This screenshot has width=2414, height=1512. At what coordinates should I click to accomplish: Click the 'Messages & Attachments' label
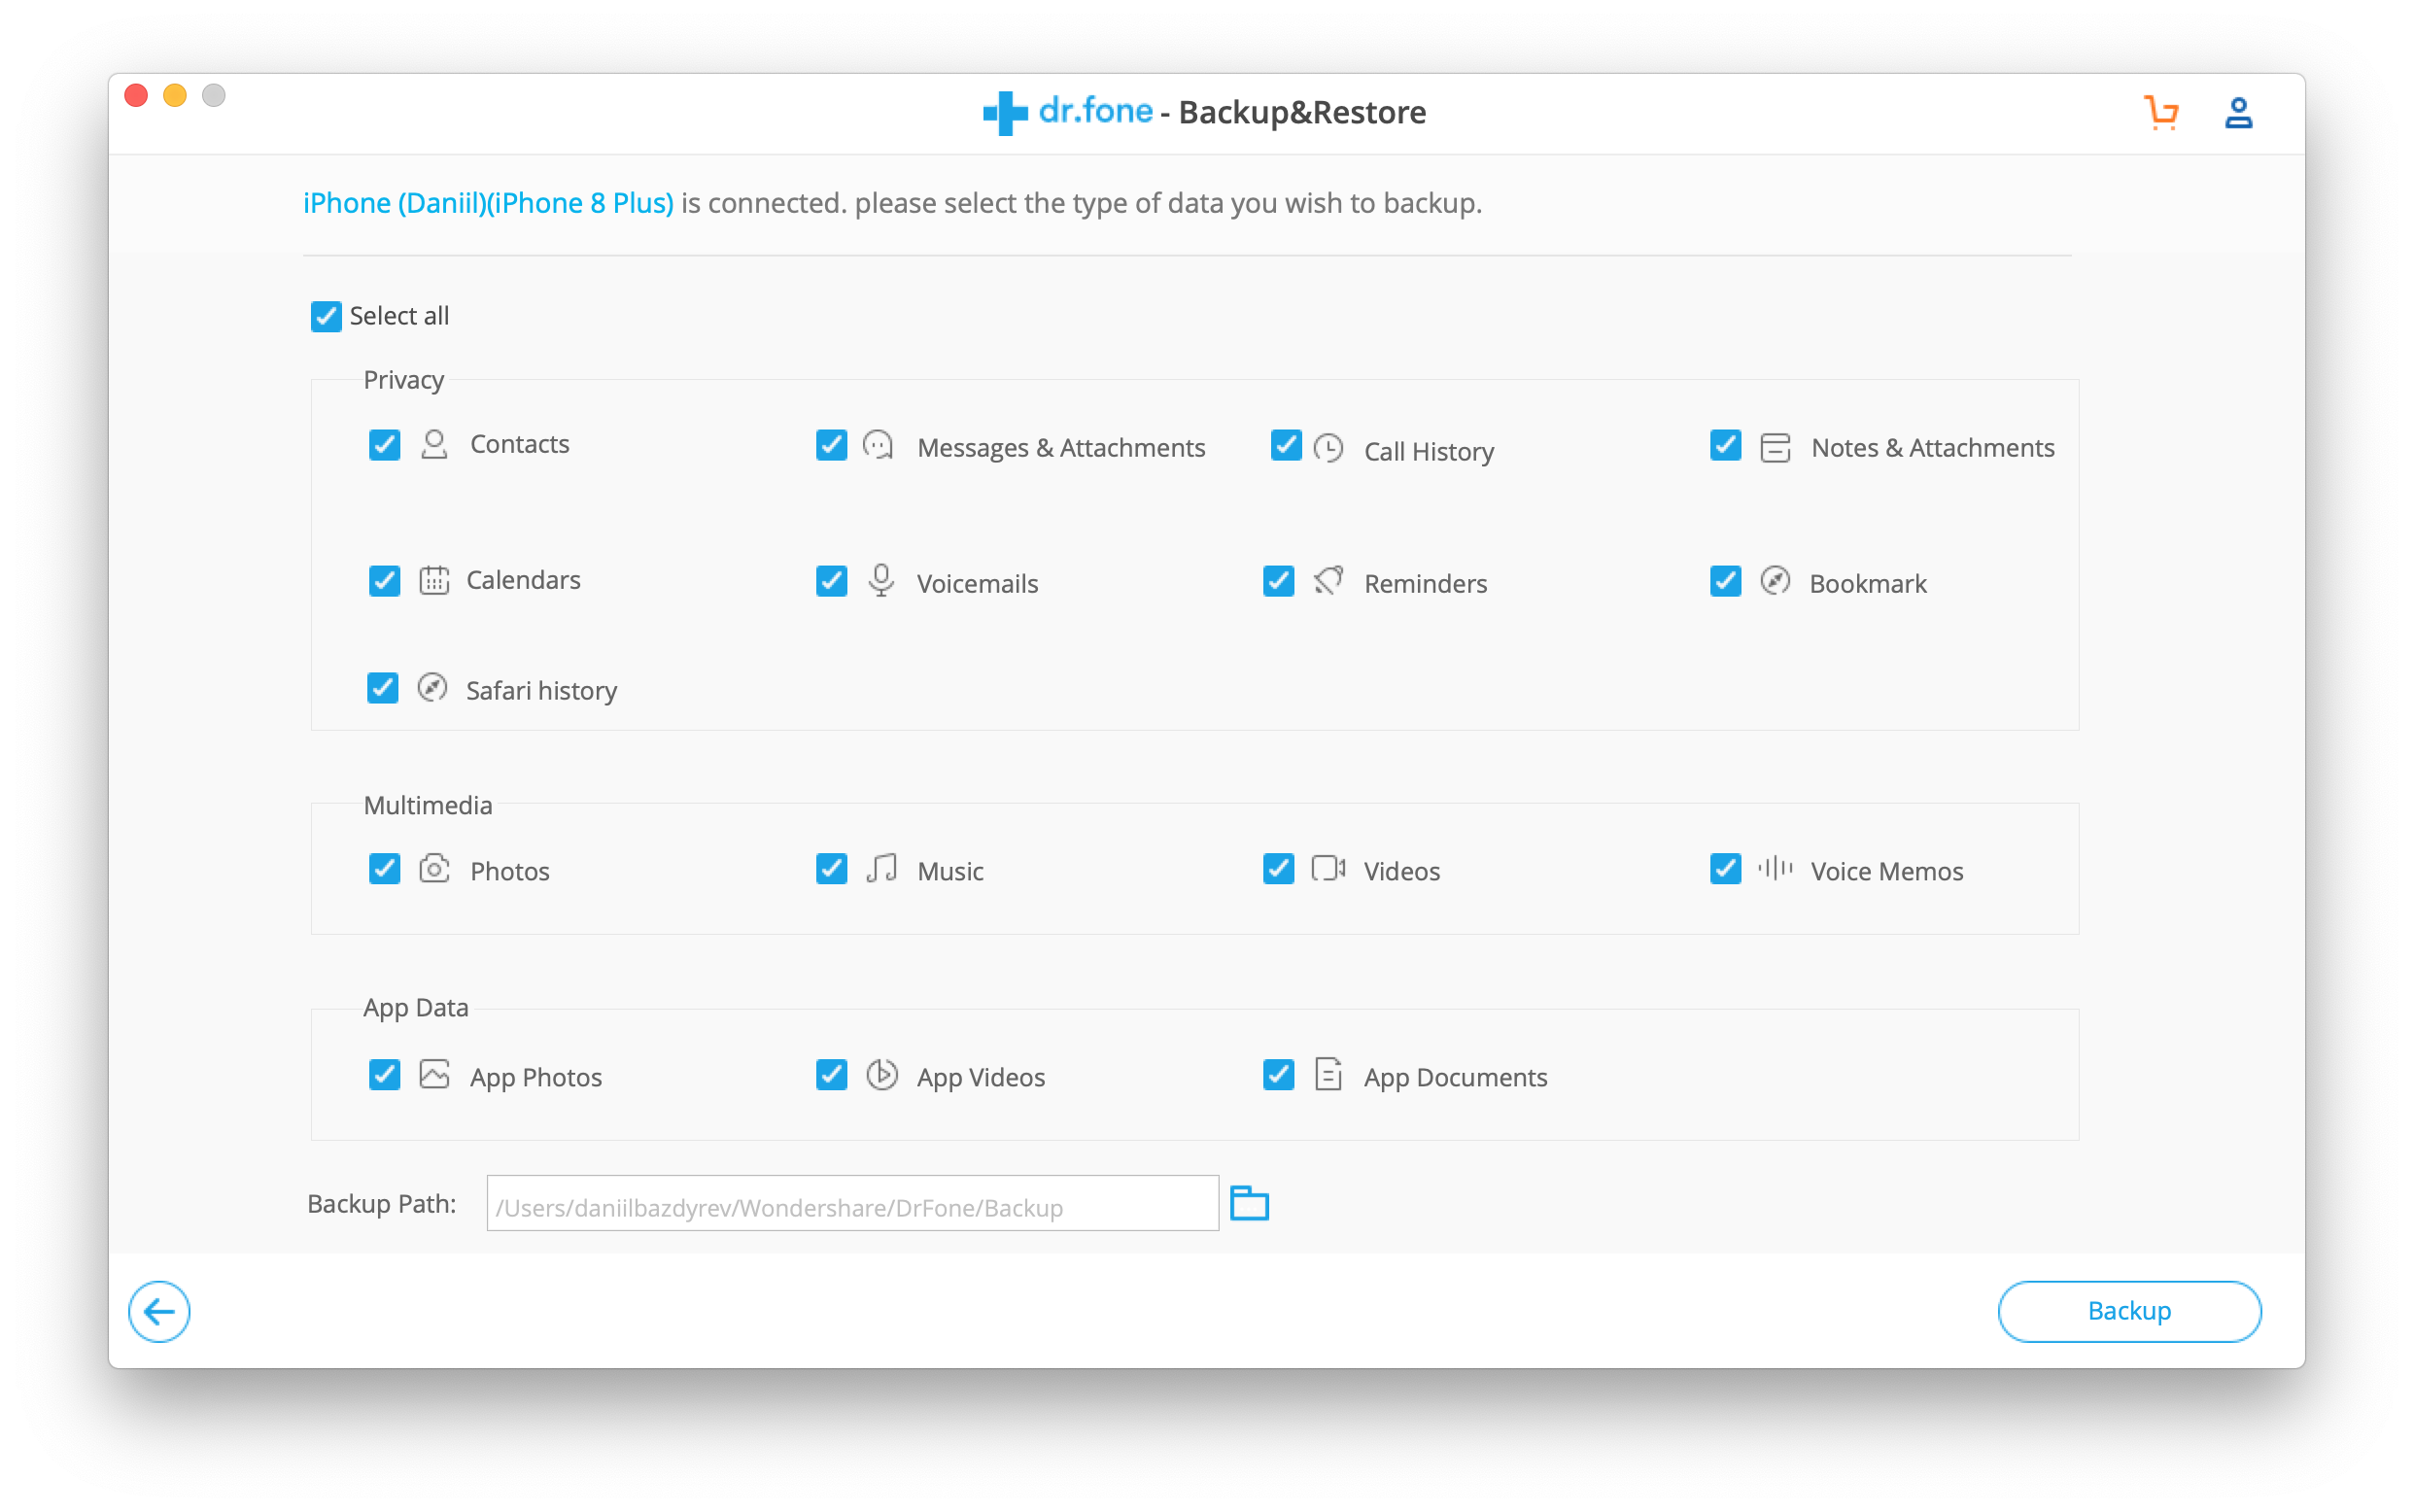coord(1061,448)
